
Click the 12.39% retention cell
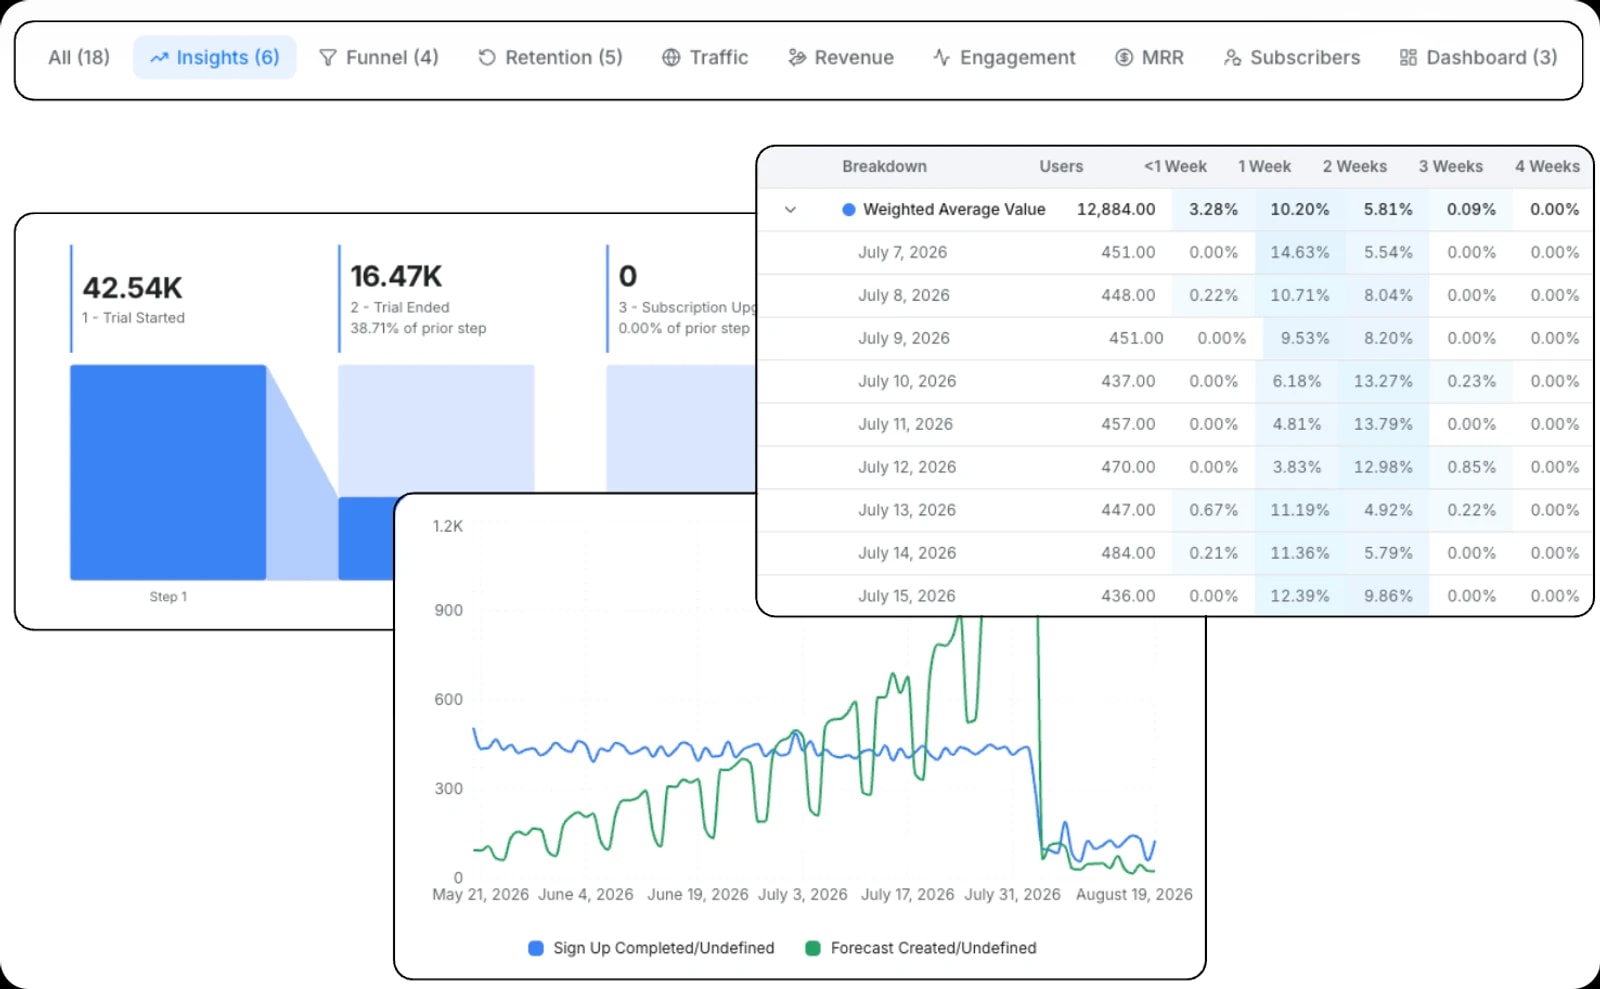[1300, 596]
